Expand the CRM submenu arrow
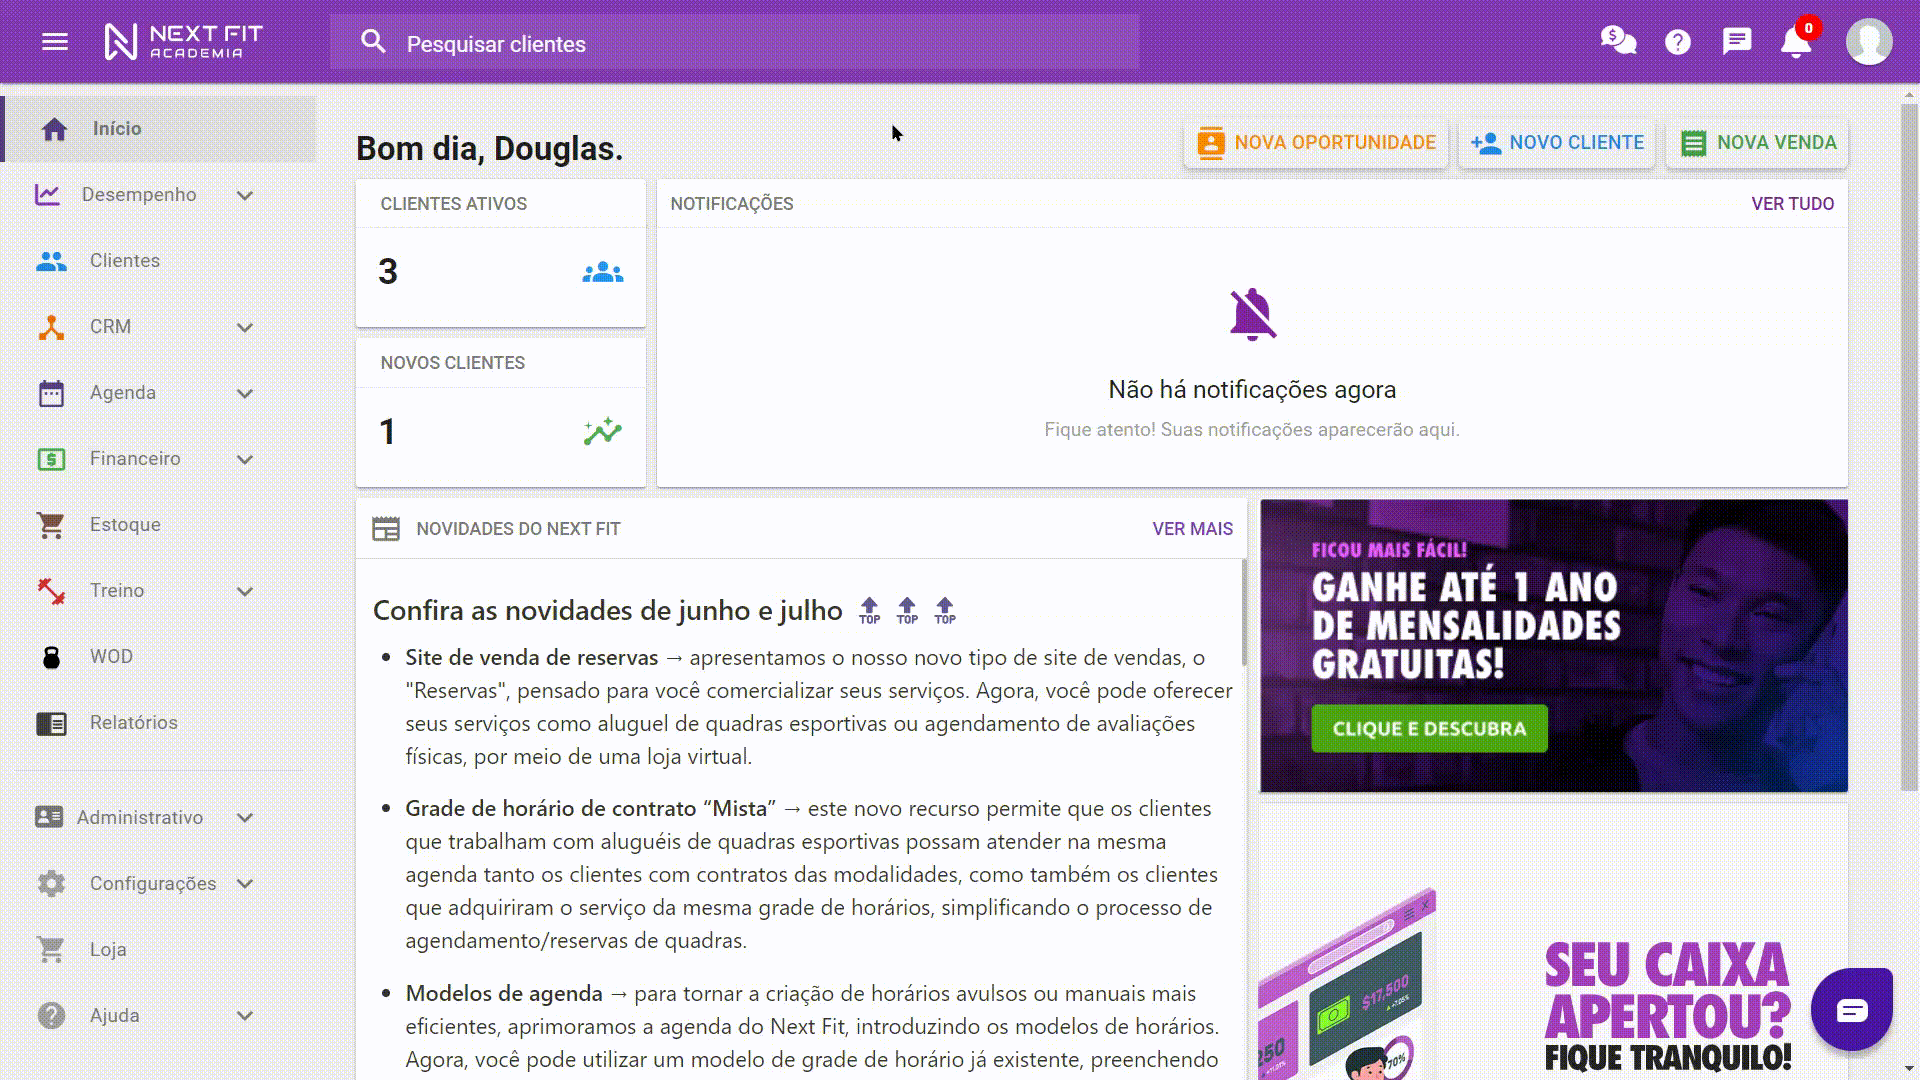1920x1080 pixels. pyautogui.click(x=245, y=327)
